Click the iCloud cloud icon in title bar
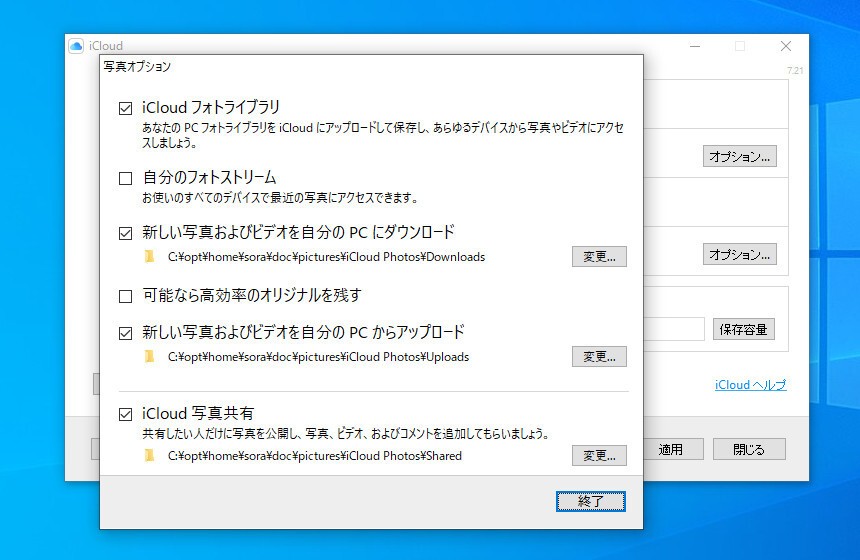 point(76,46)
